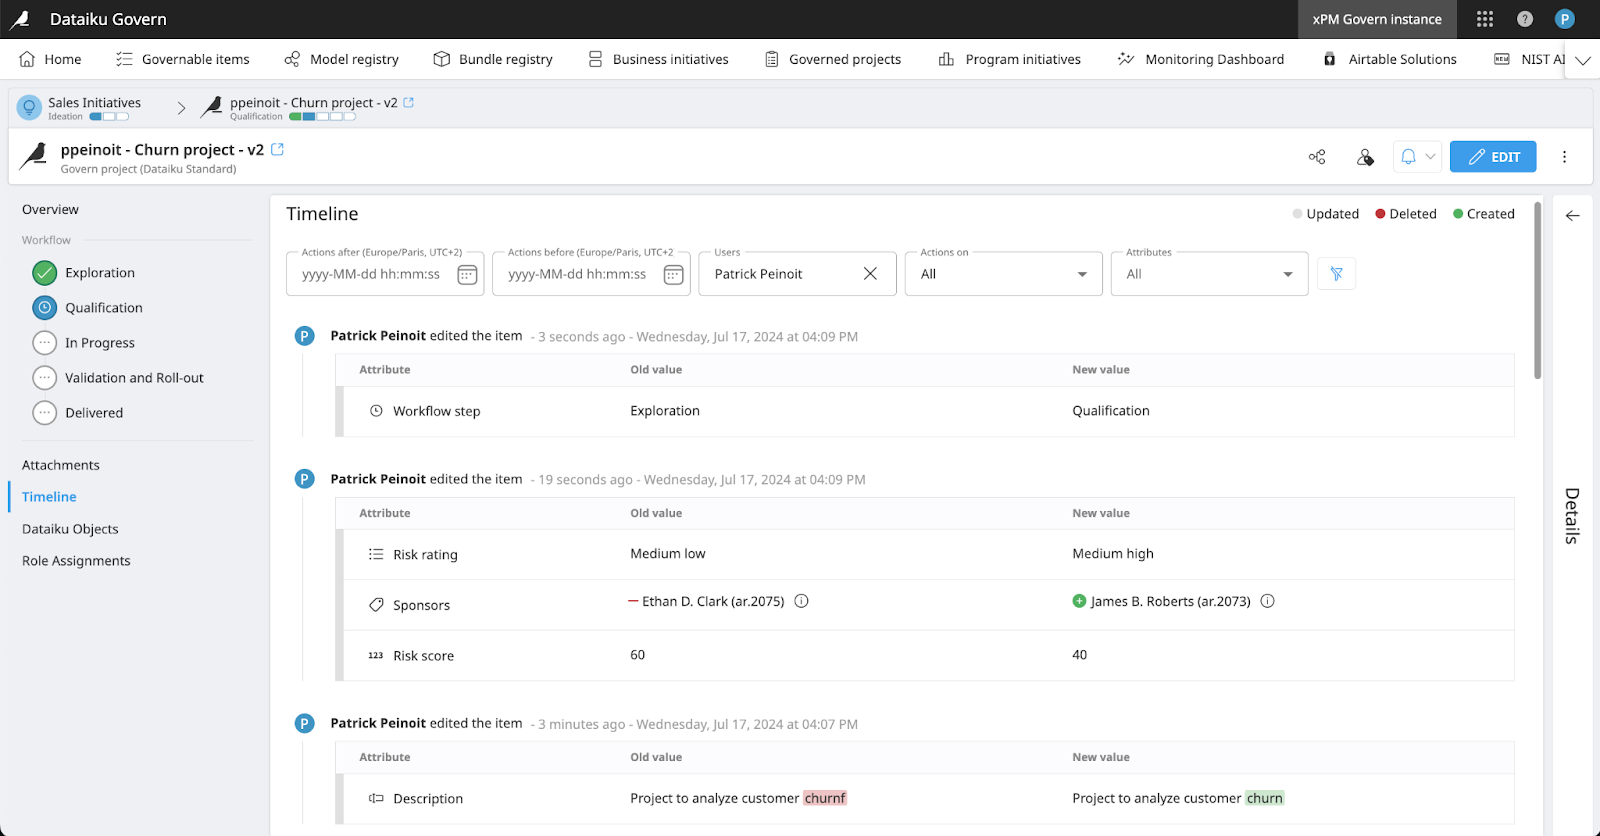Open project title external link icon
Viewport: 1600px width, 836px height.
coord(278,149)
